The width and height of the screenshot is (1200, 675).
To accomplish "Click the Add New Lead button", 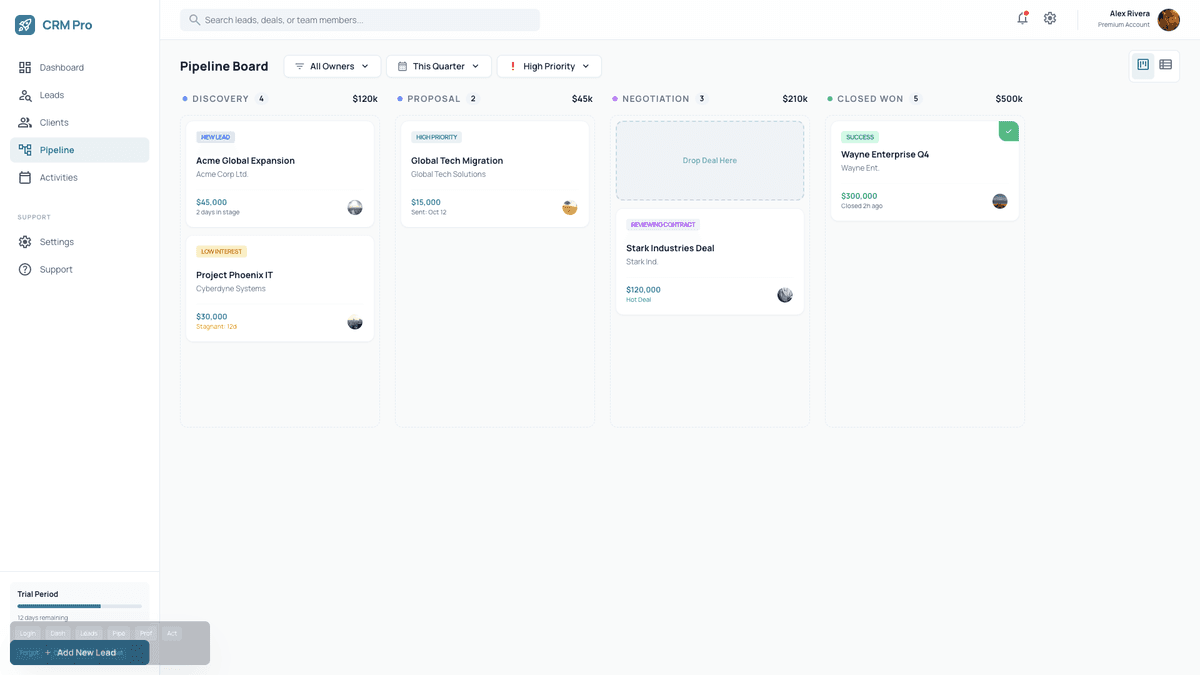I will coord(79,651).
